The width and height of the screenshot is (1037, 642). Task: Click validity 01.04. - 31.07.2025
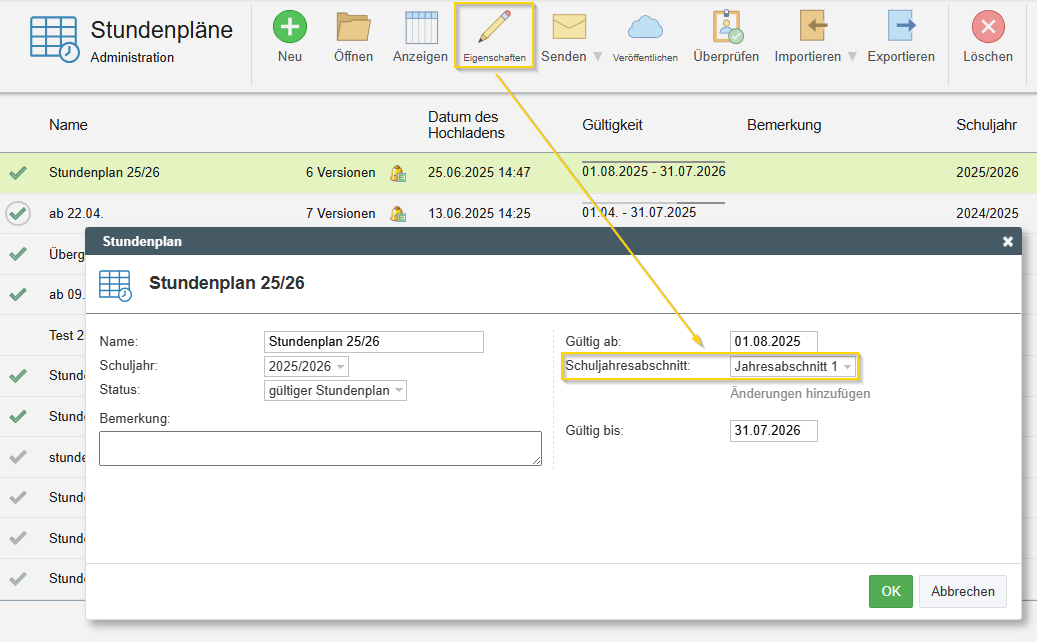tap(639, 212)
